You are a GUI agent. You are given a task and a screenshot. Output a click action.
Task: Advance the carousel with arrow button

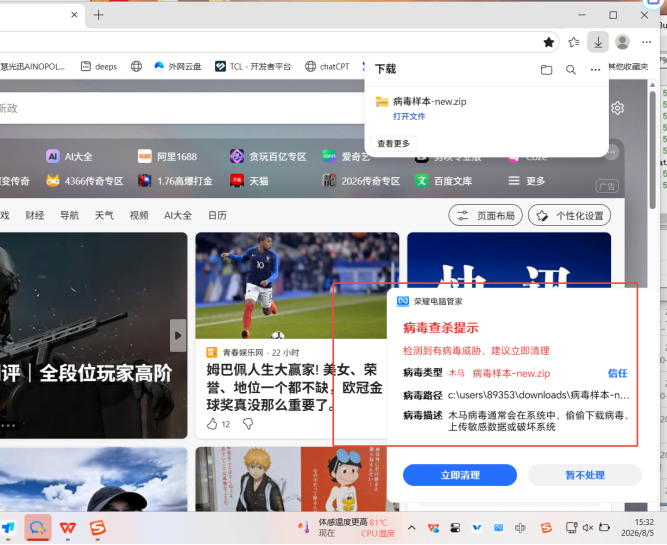178,335
